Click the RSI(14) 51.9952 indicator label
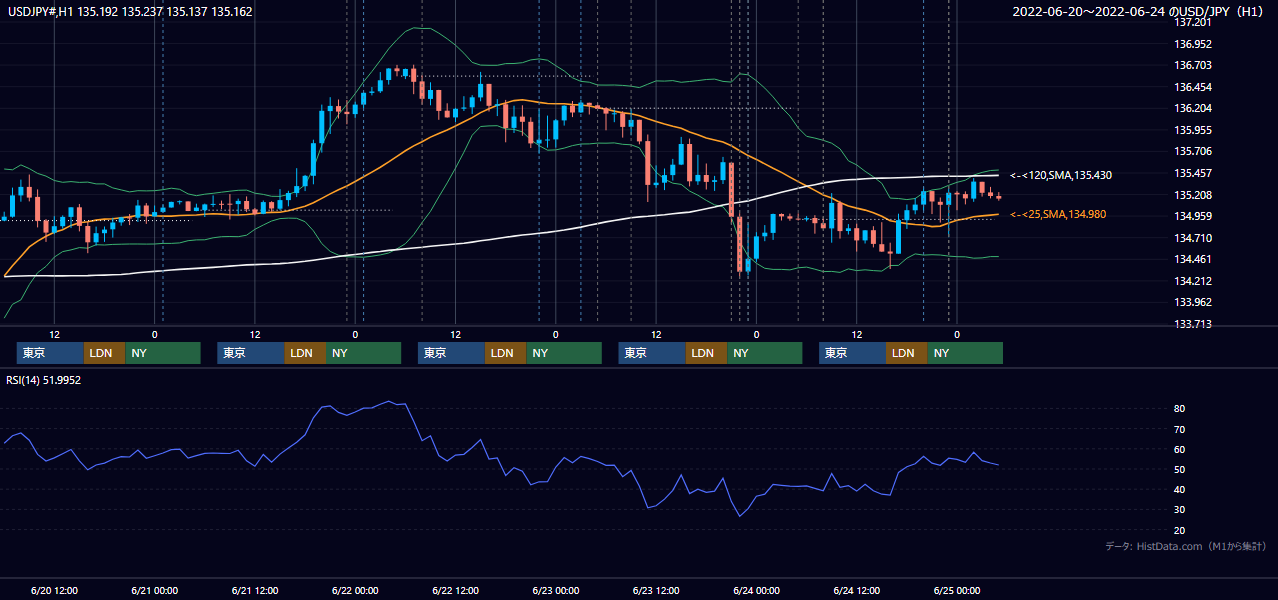The height and width of the screenshot is (600, 1278). pyautogui.click(x=44, y=380)
